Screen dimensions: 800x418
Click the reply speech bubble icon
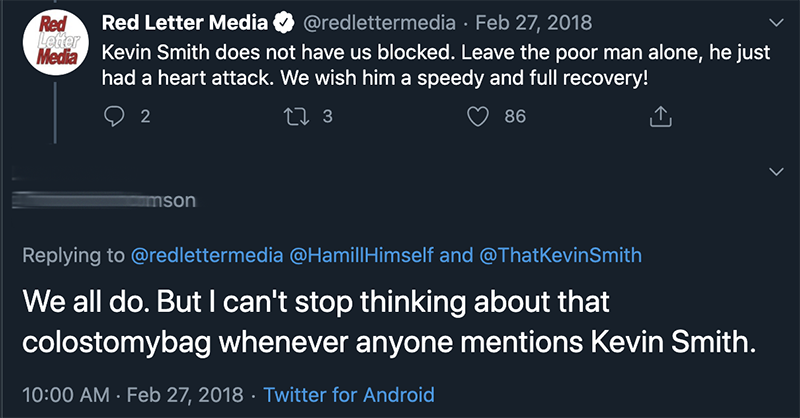114,116
